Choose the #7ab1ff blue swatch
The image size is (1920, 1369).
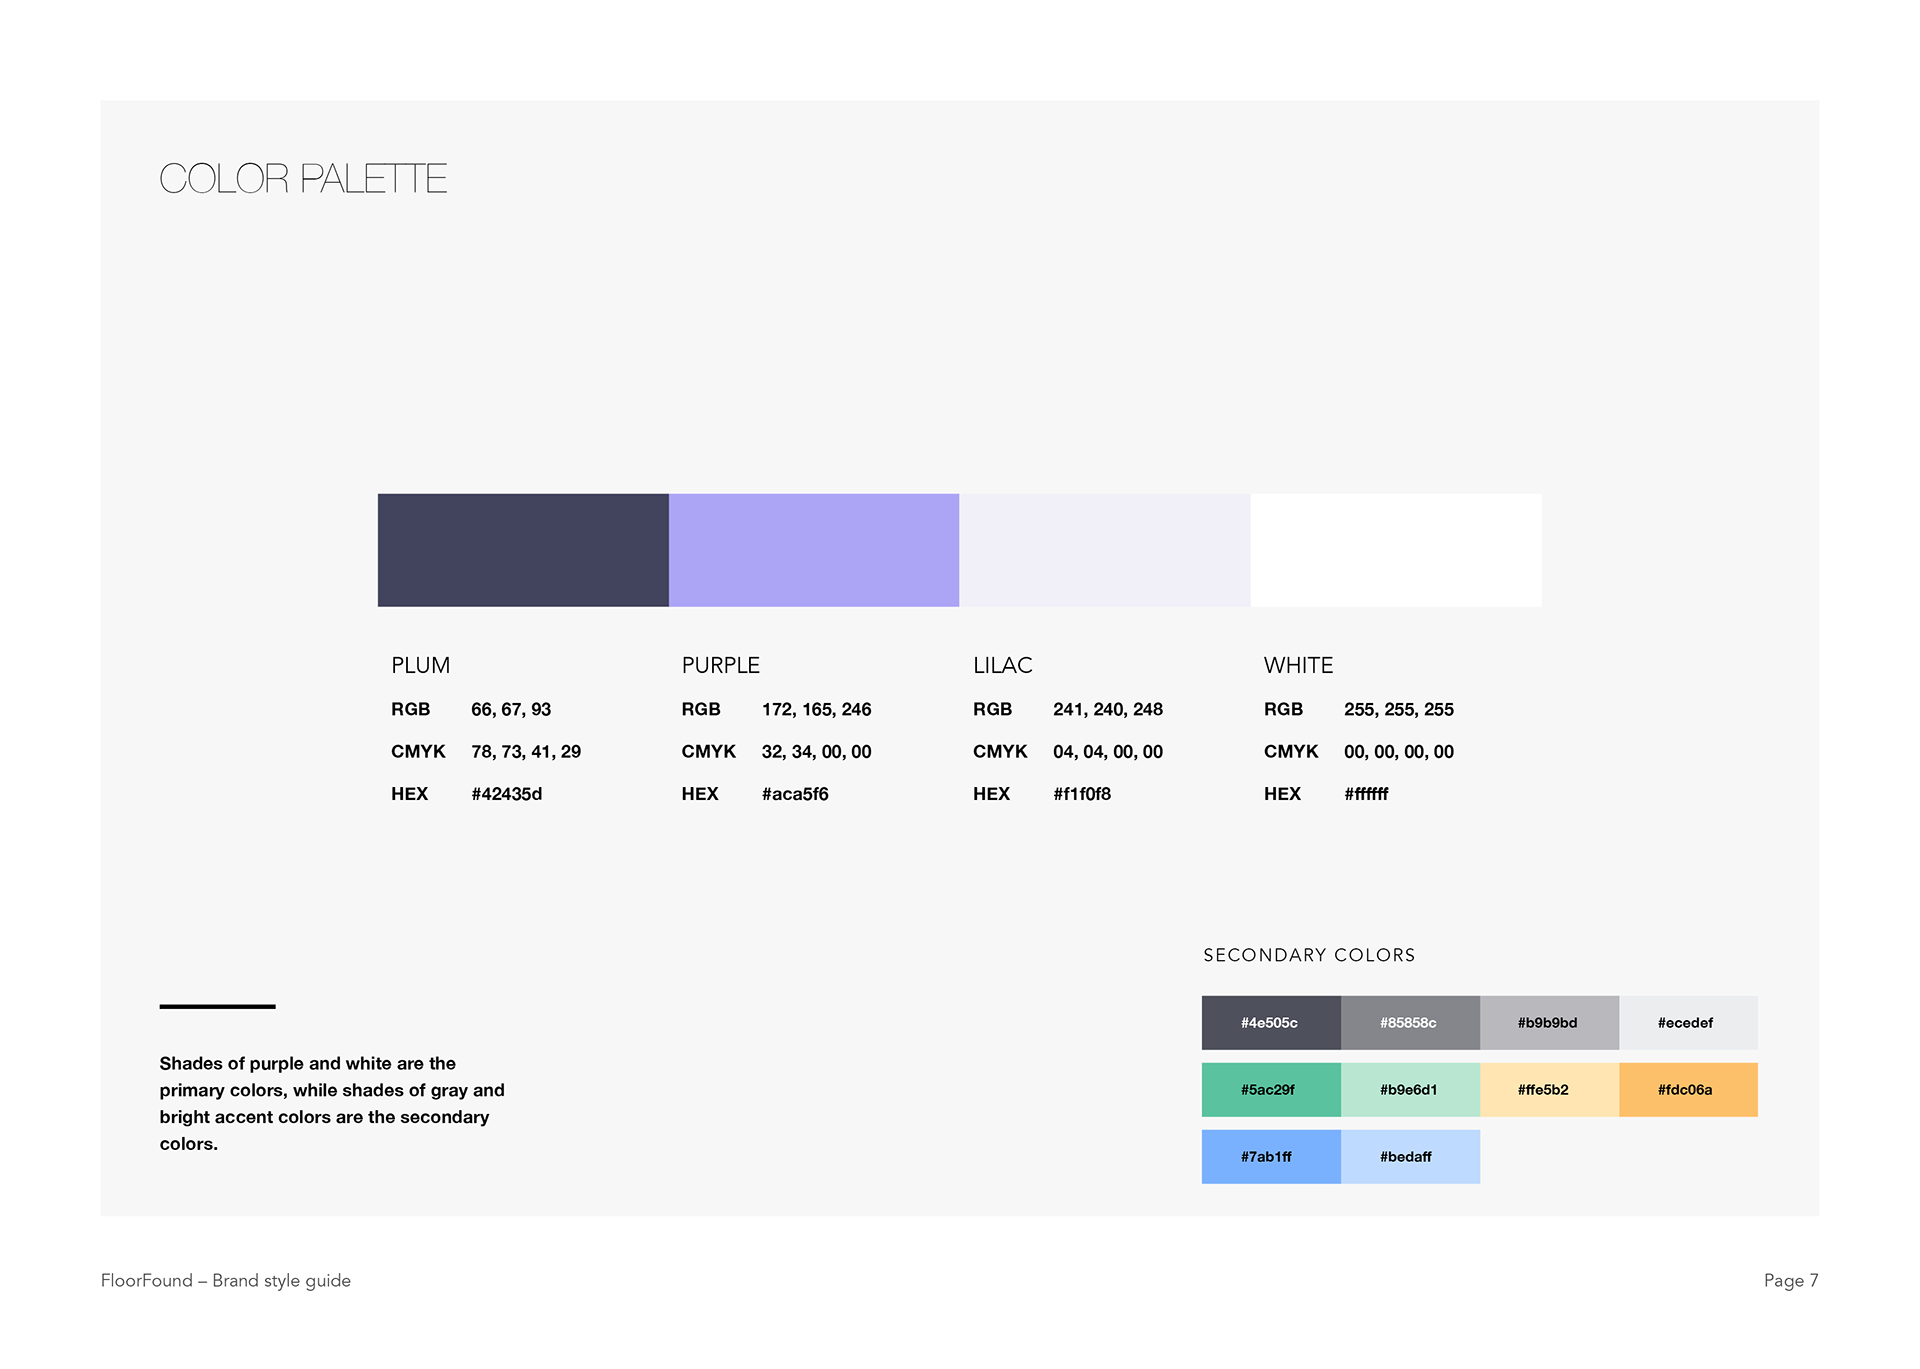[1271, 1156]
